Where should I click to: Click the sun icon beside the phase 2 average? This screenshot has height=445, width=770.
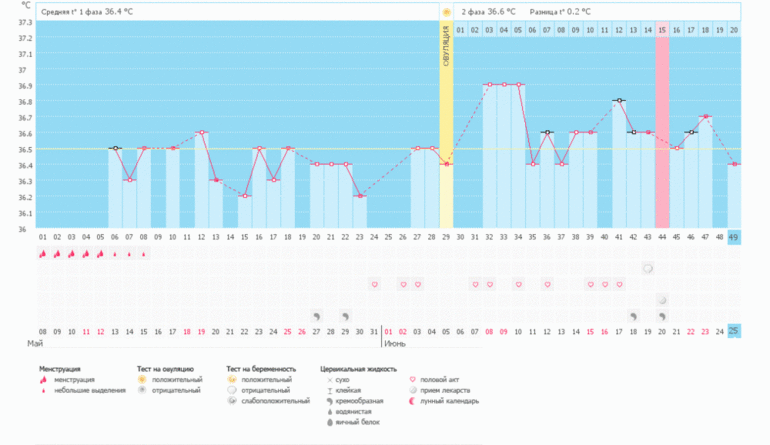click(447, 12)
